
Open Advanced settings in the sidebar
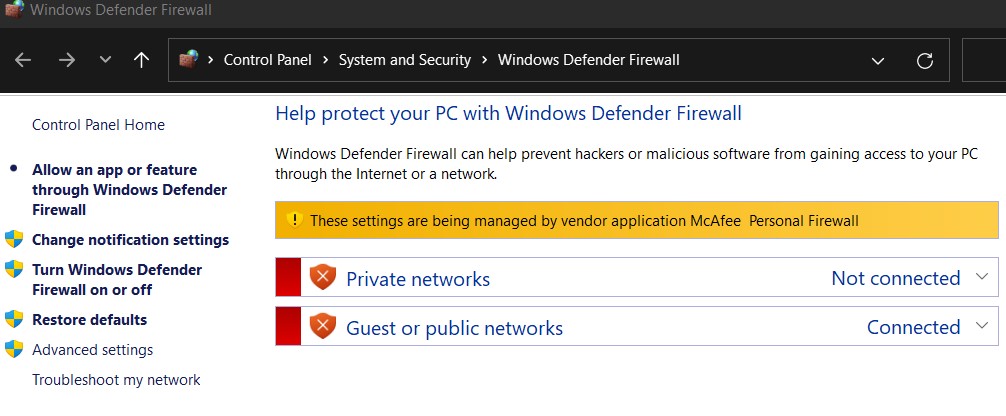point(92,350)
